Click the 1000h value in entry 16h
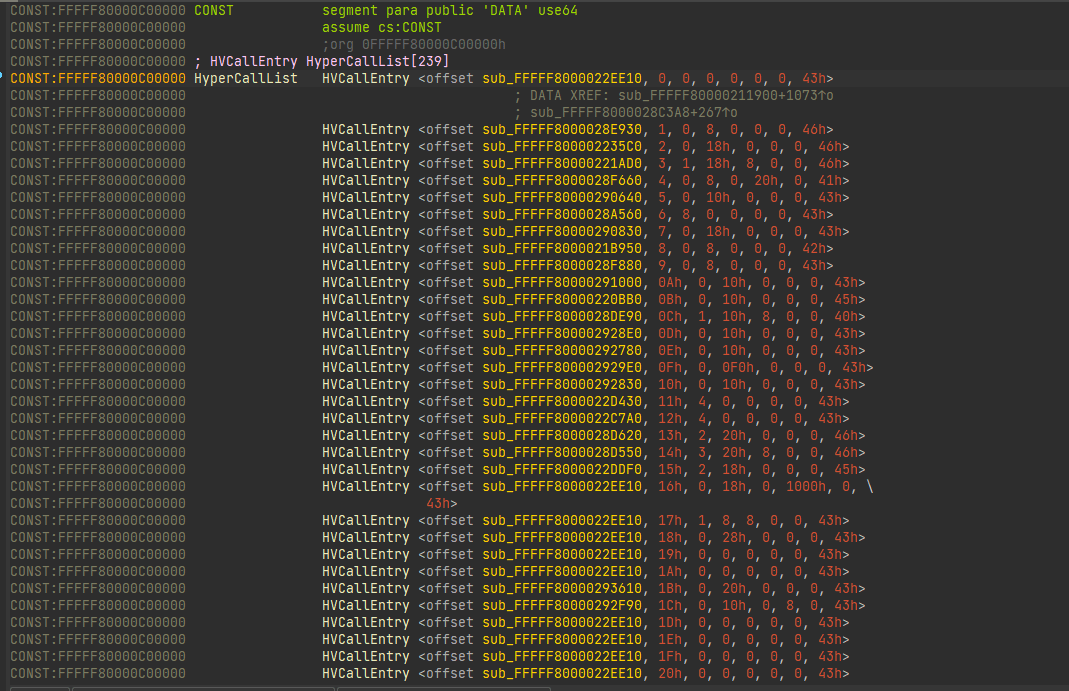Screen dimensions: 1069x691 [x=806, y=487]
